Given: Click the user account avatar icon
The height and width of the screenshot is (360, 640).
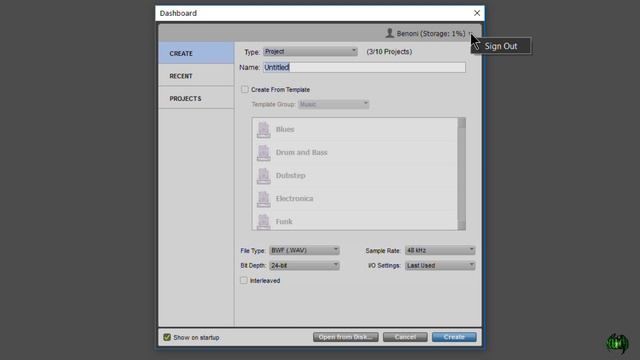Looking at the screenshot, I should [x=389, y=33].
